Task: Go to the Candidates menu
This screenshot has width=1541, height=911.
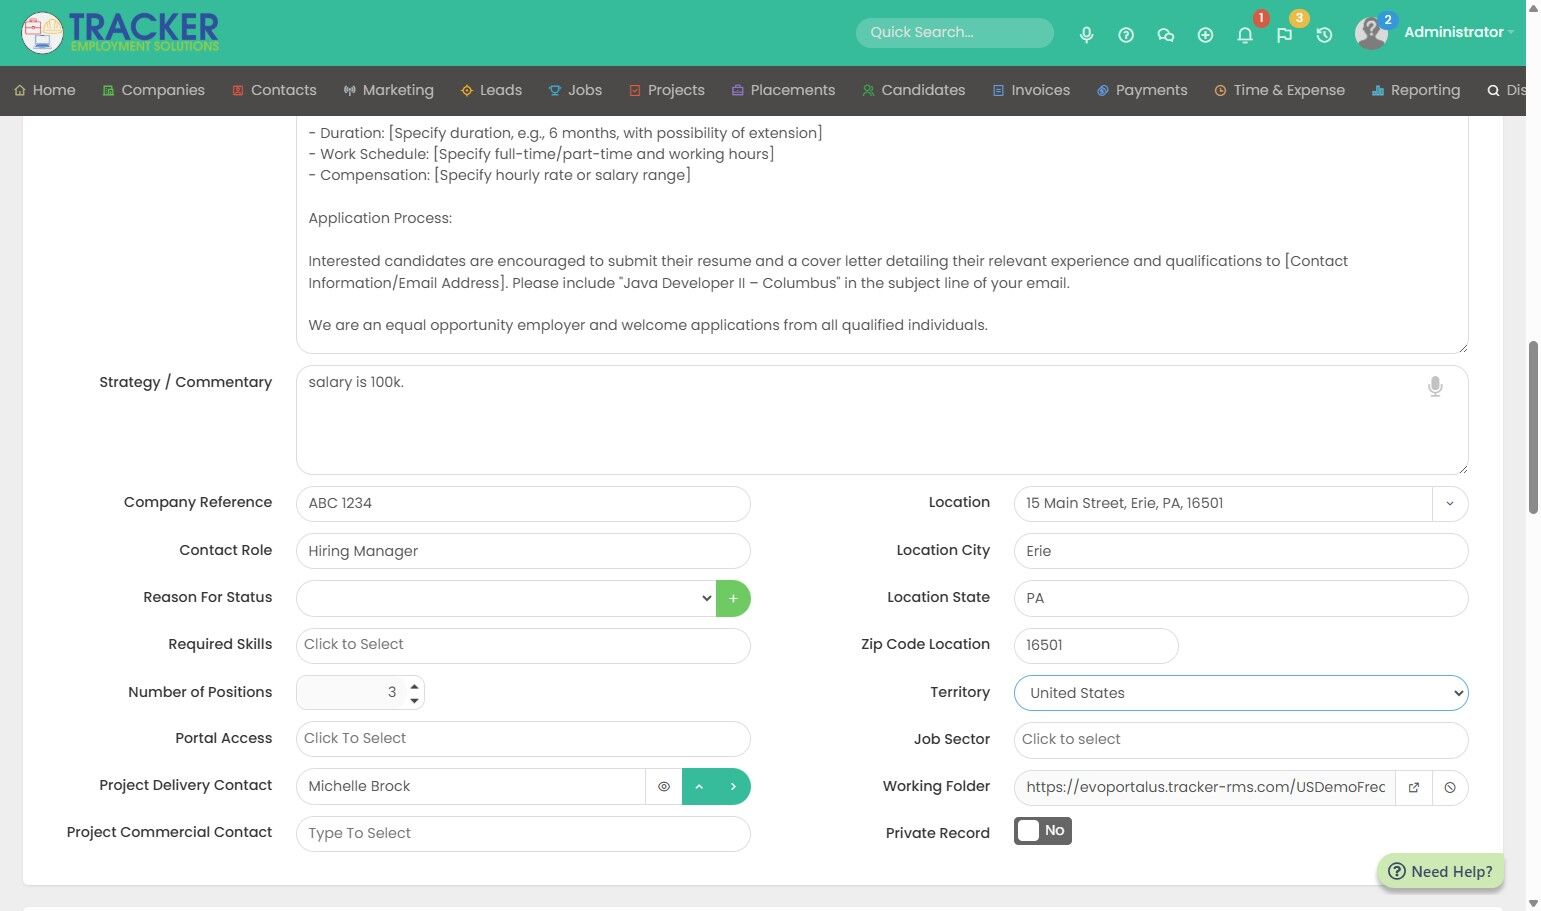Action: (913, 90)
